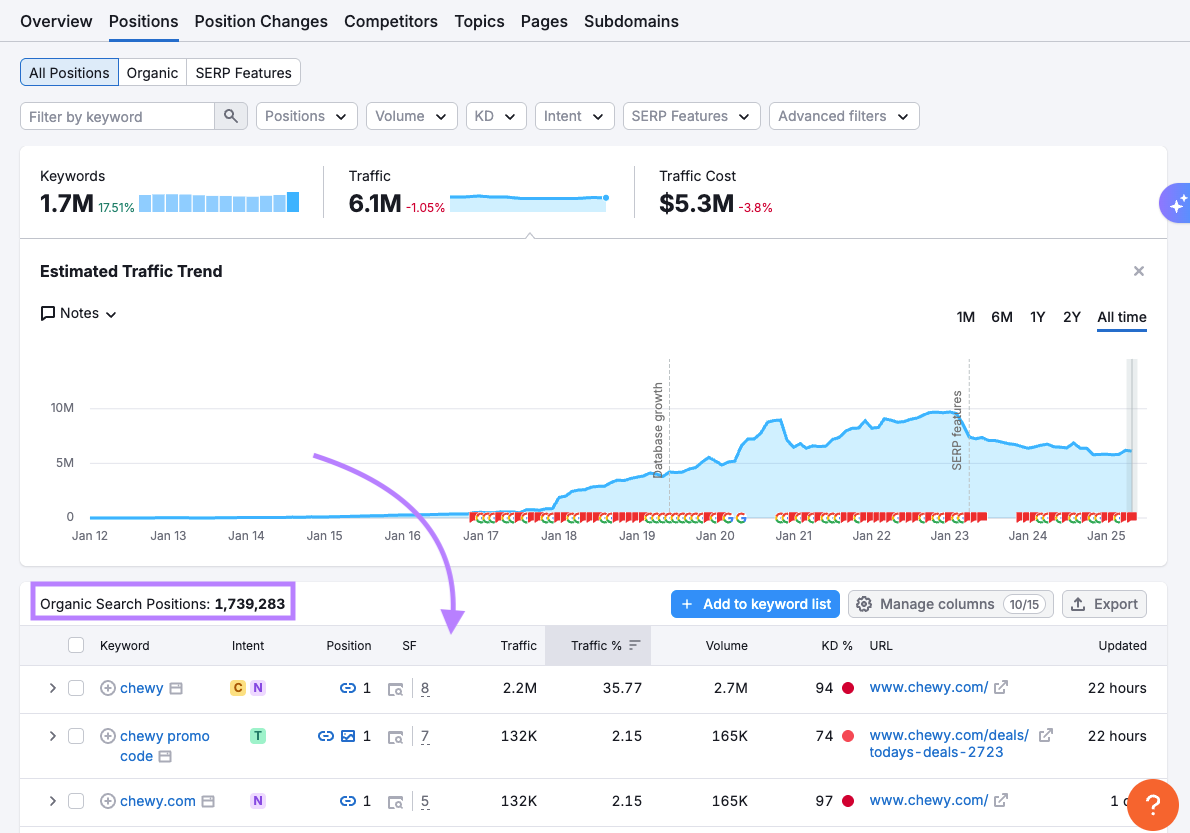Expand the 'chewy promo code' row details

(x=52, y=736)
